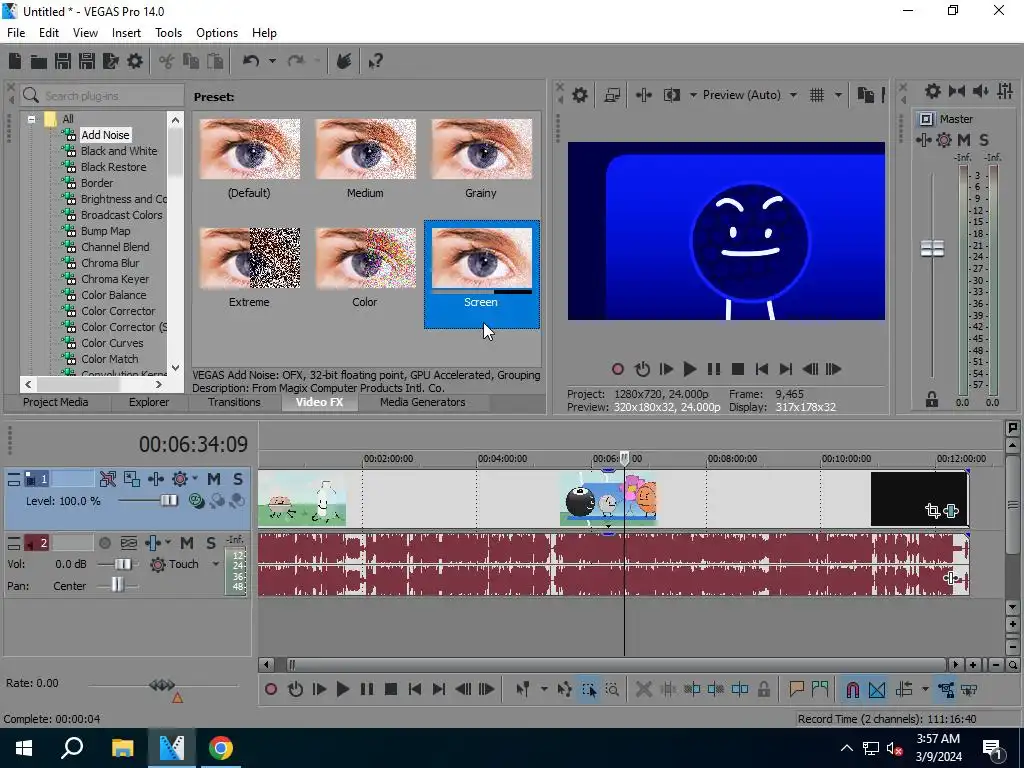Image resolution: width=1024 pixels, height=768 pixels.
Task: Delete selected events with X icon
Action: pyautogui.click(x=643, y=689)
